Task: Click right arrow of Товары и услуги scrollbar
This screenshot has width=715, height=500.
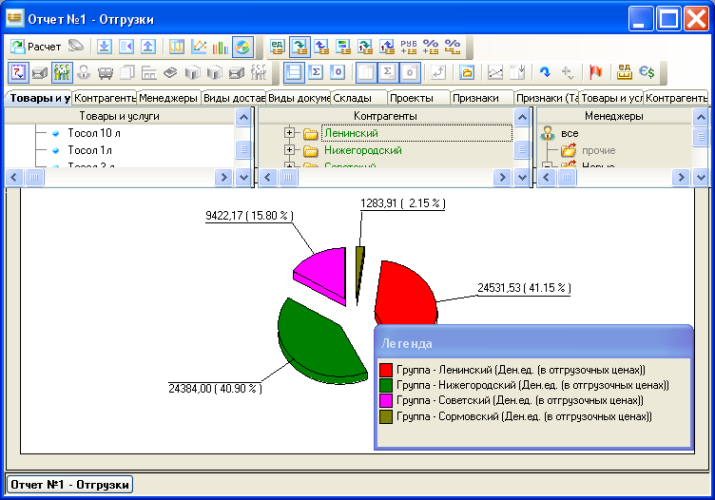Action: tap(223, 177)
